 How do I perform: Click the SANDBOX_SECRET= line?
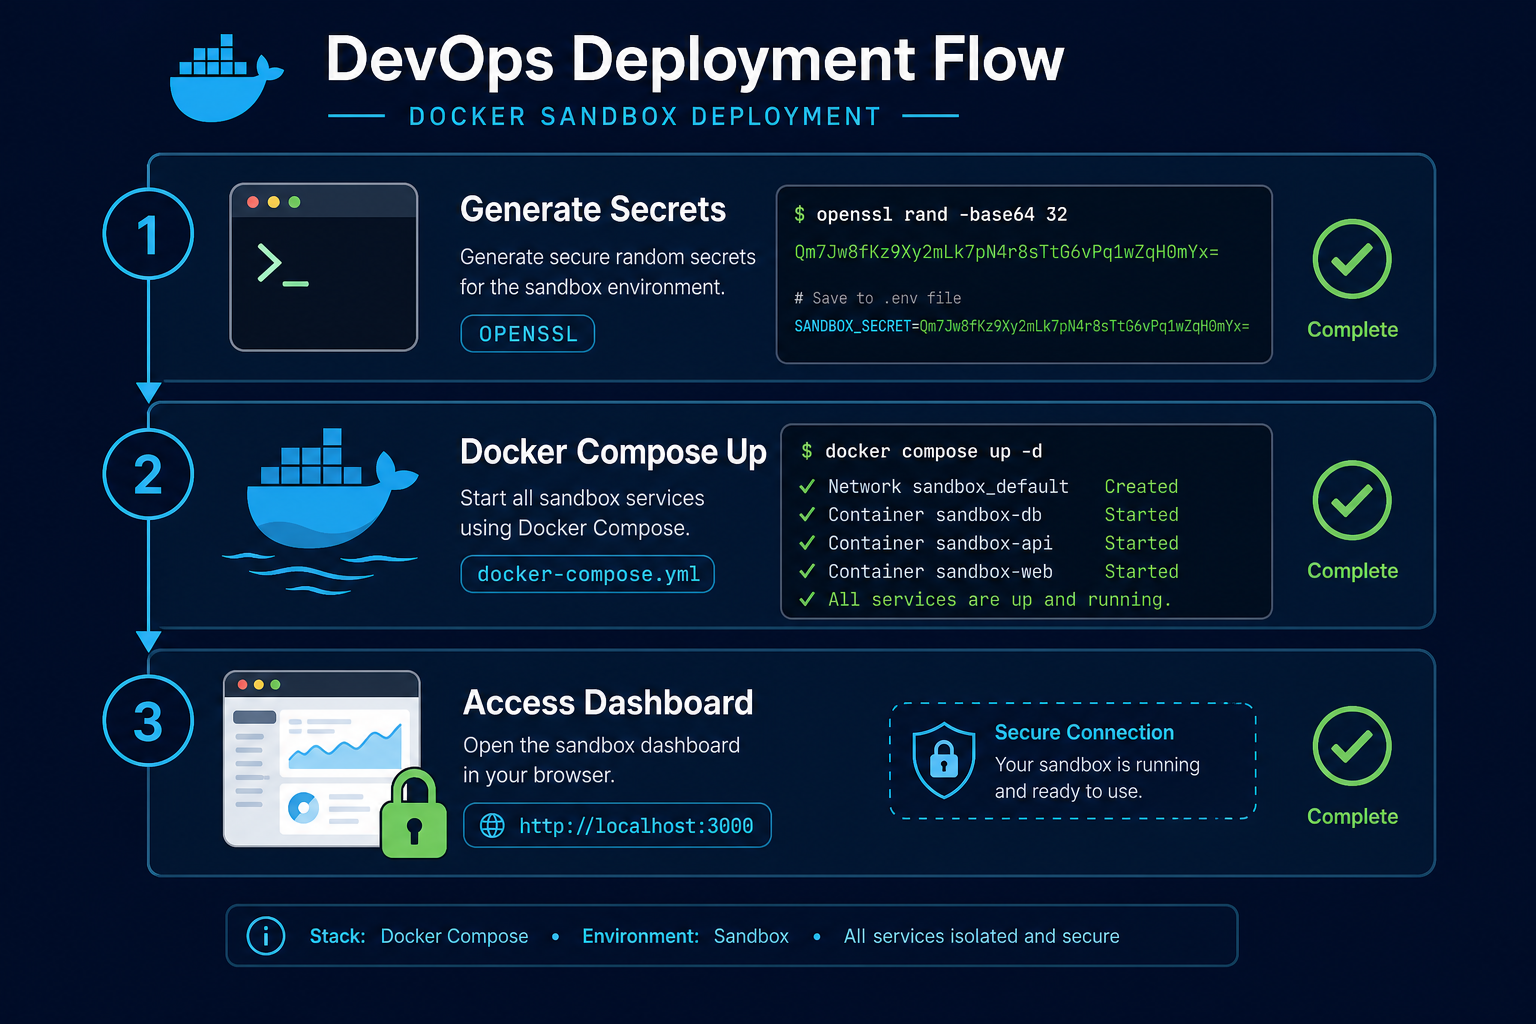[1021, 326]
